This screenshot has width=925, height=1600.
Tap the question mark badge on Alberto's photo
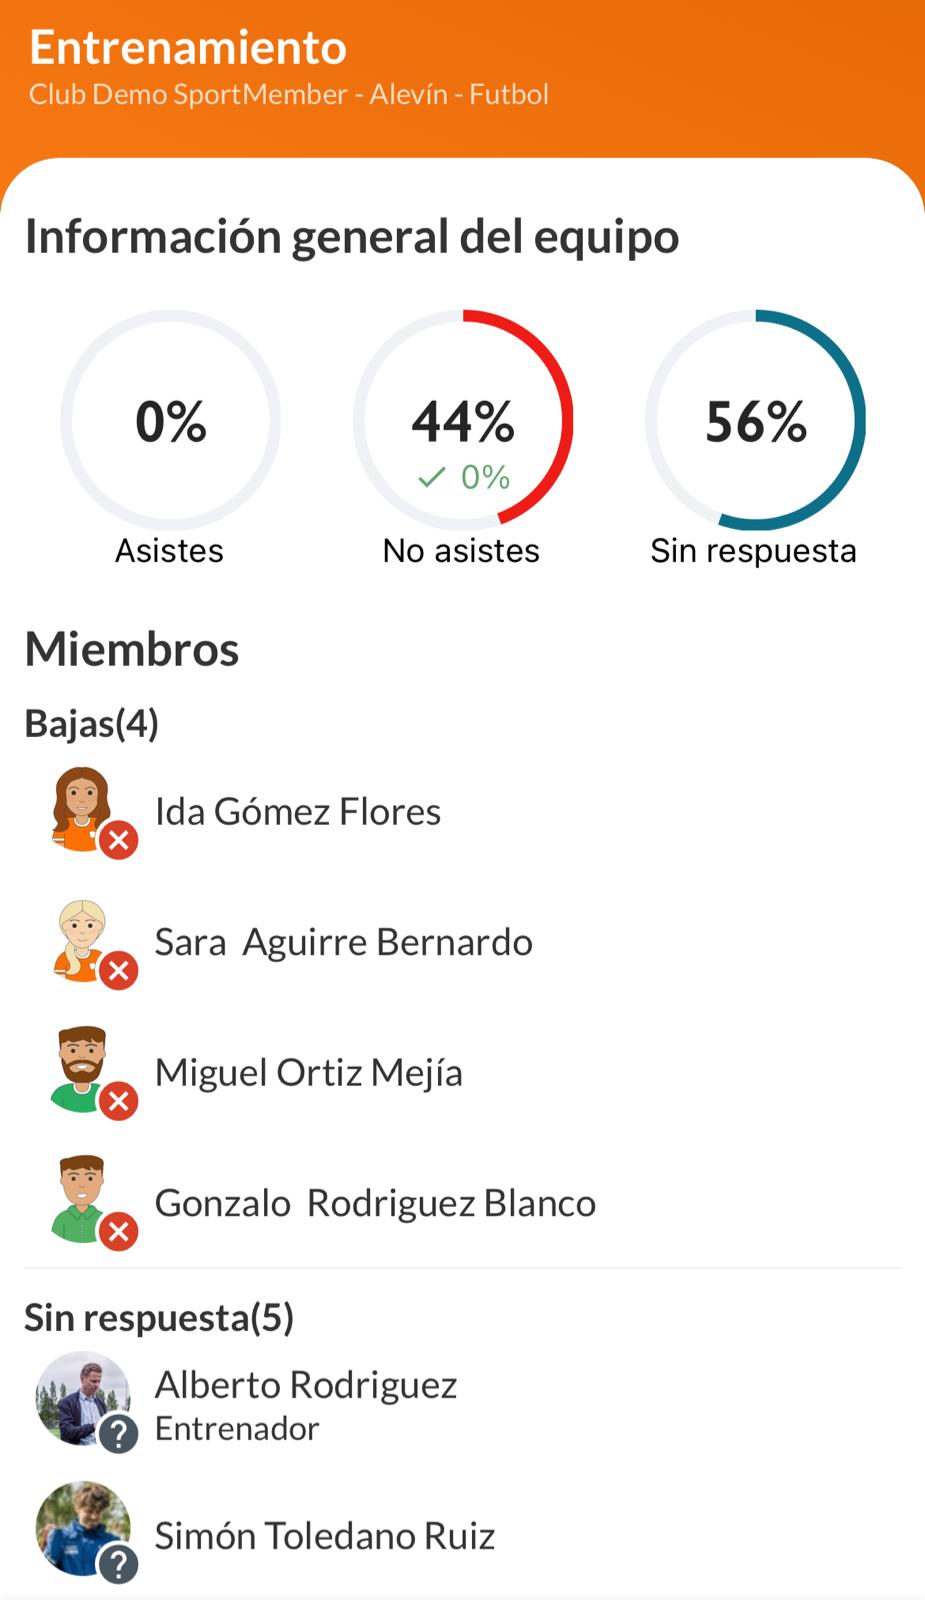click(119, 1434)
